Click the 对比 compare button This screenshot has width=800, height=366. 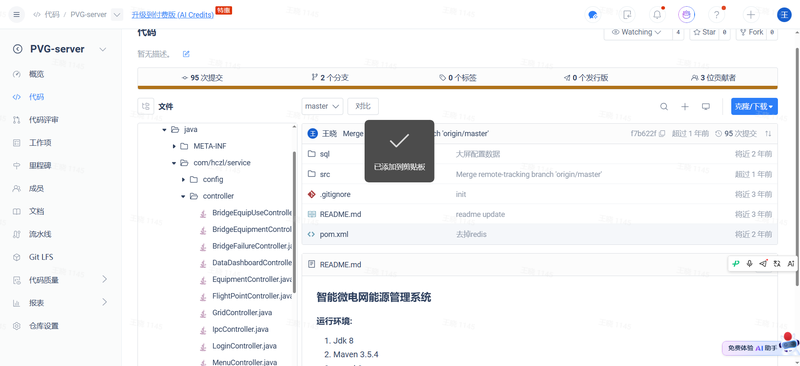coord(363,106)
